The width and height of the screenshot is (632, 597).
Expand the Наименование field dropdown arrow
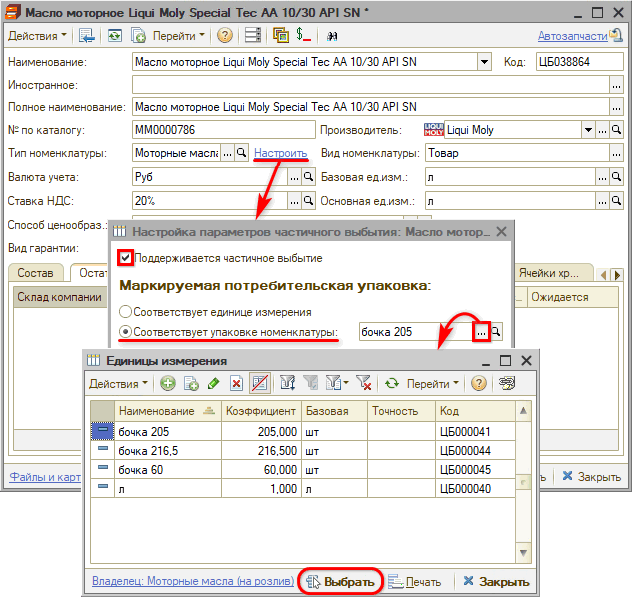[485, 62]
